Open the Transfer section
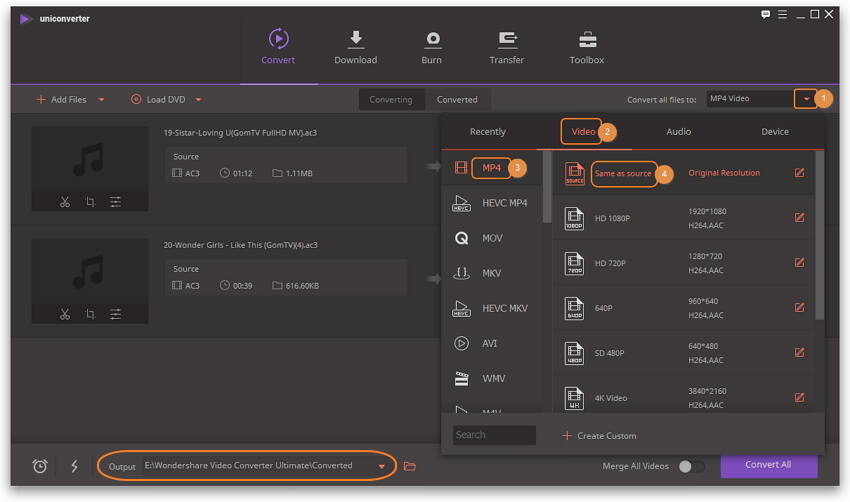The height and width of the screenshot is (502, 850). [507, 47]
